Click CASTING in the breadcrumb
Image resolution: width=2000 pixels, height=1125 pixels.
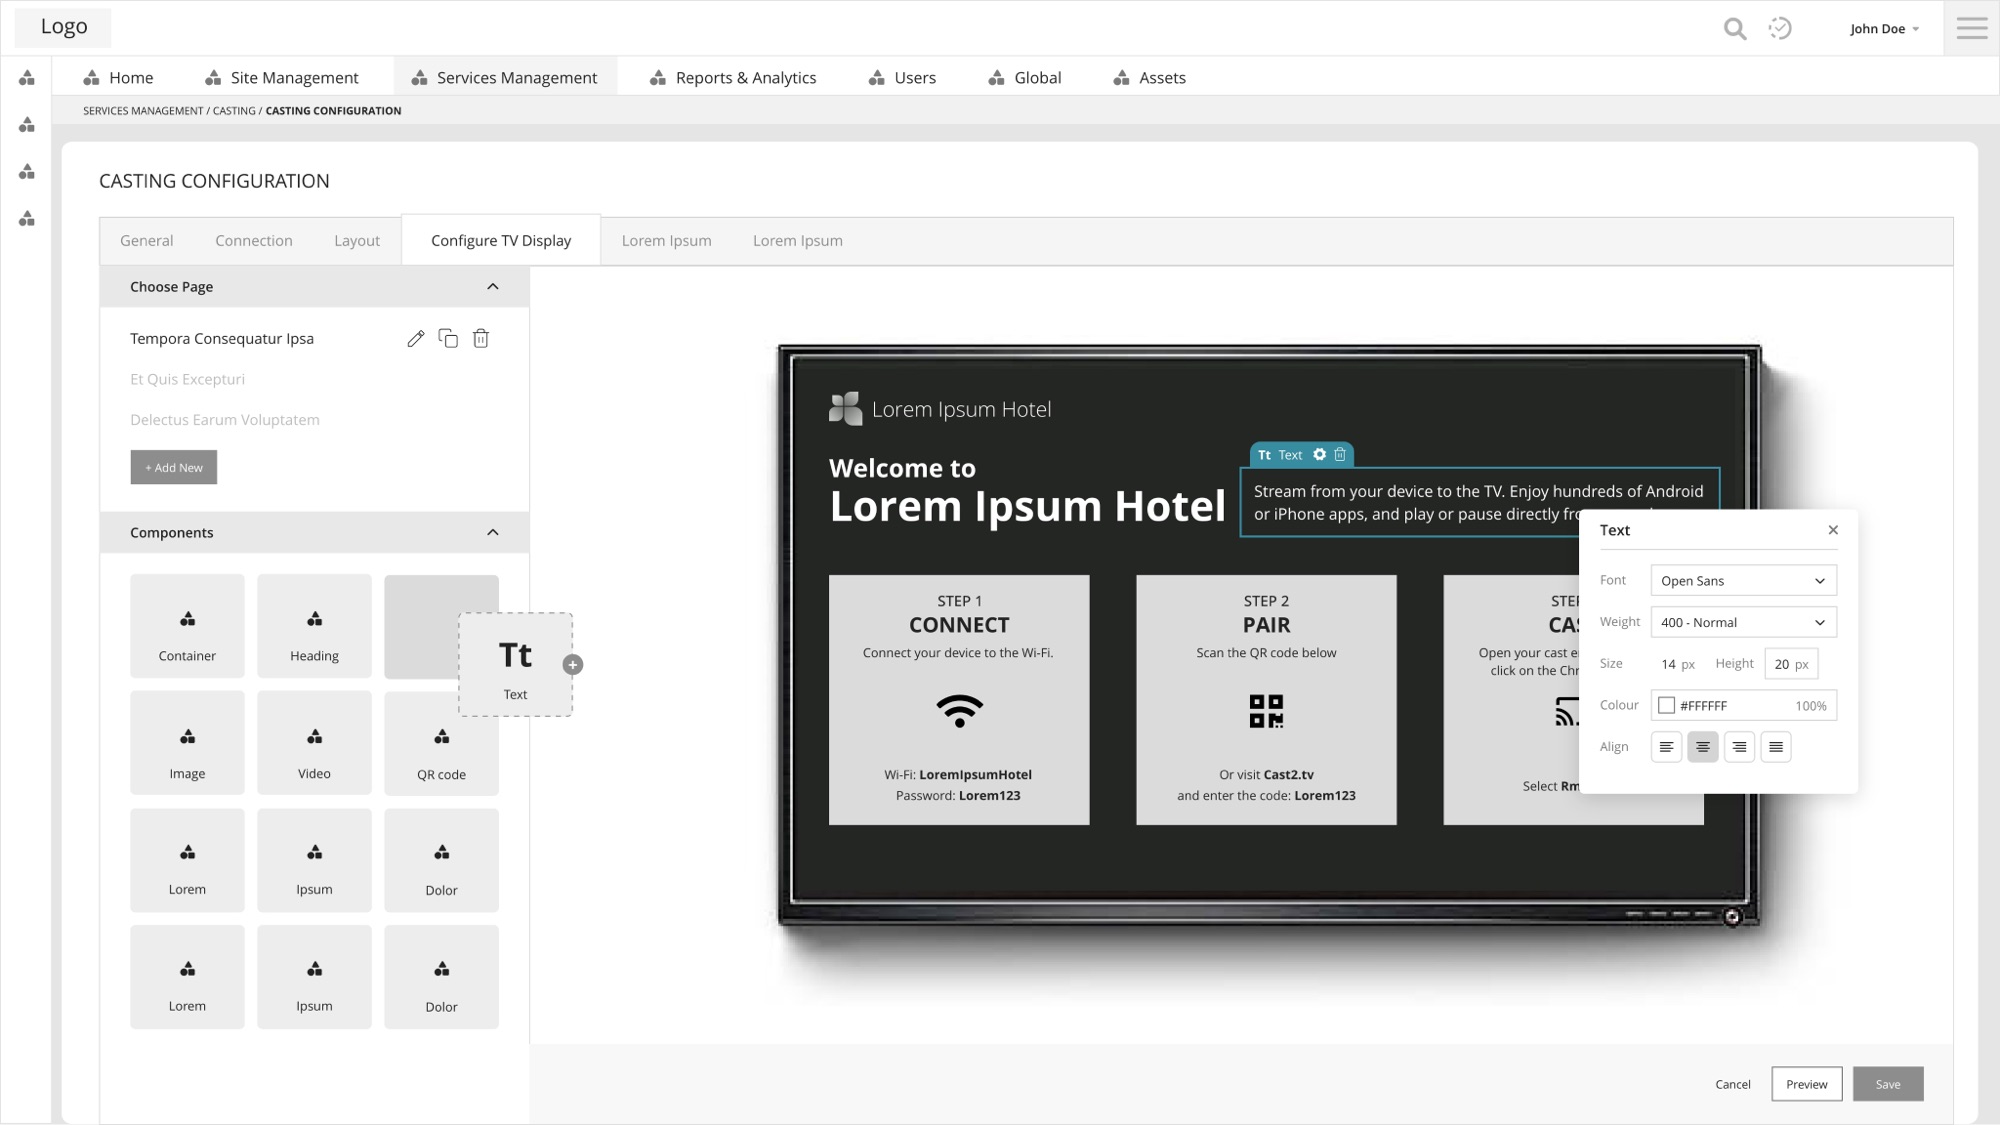tap(234, 111)
